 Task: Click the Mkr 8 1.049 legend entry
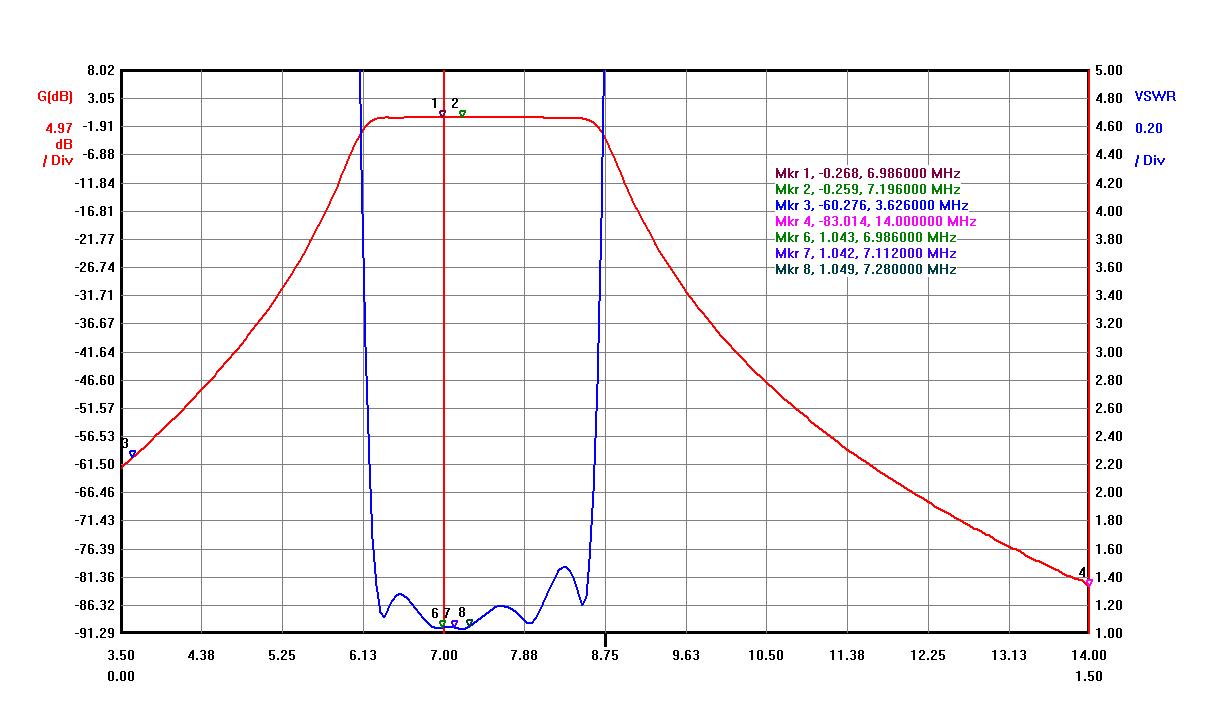pos(865,269)
